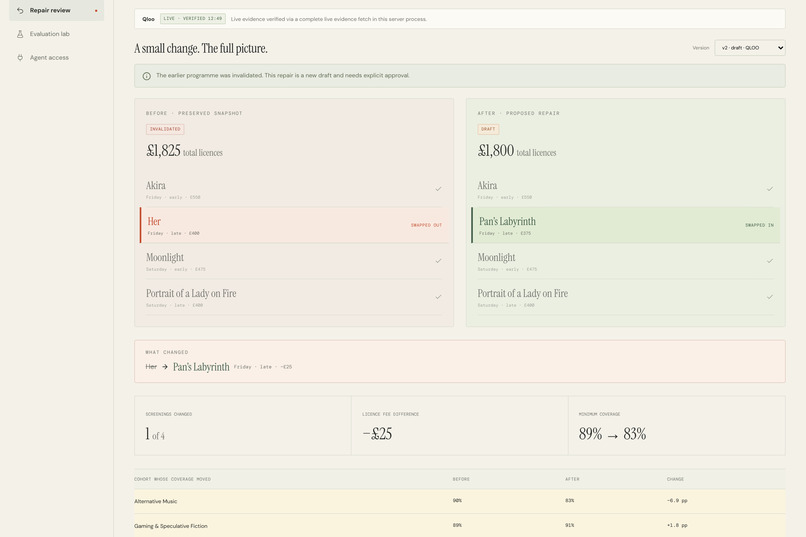806x537 pixels.
Task: Click the plug icon for Agent access
Action: [20, 58]
